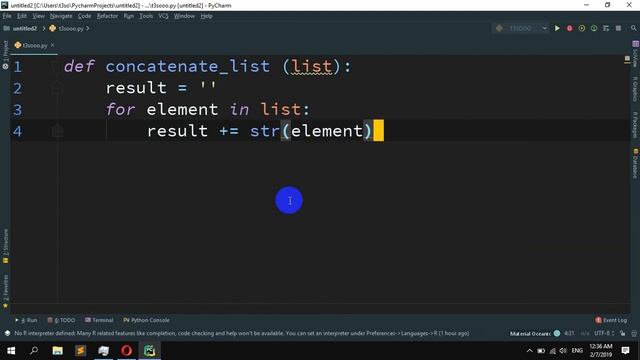This screenshot has width=640, height=360.
Task: Click the UTF-8 encoding selector
Action: (604, 333)
